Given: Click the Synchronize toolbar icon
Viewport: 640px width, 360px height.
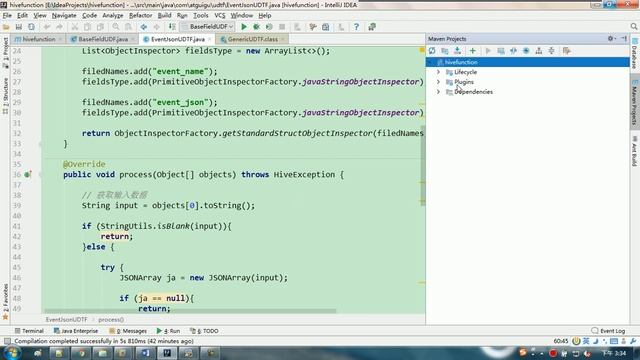Looking at the screenshot, I should pyautogui.click(x=31, y=27).
